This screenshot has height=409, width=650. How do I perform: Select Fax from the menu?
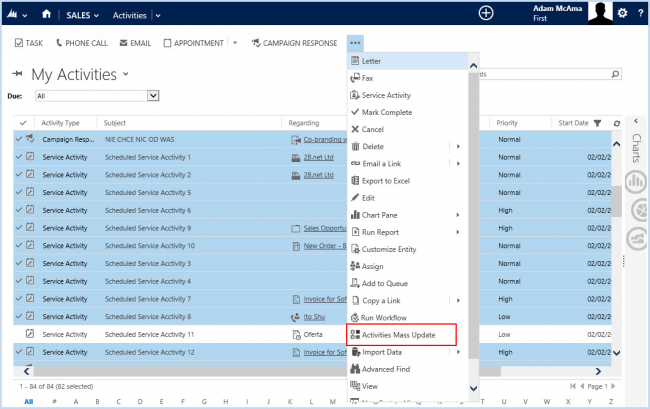408,78
